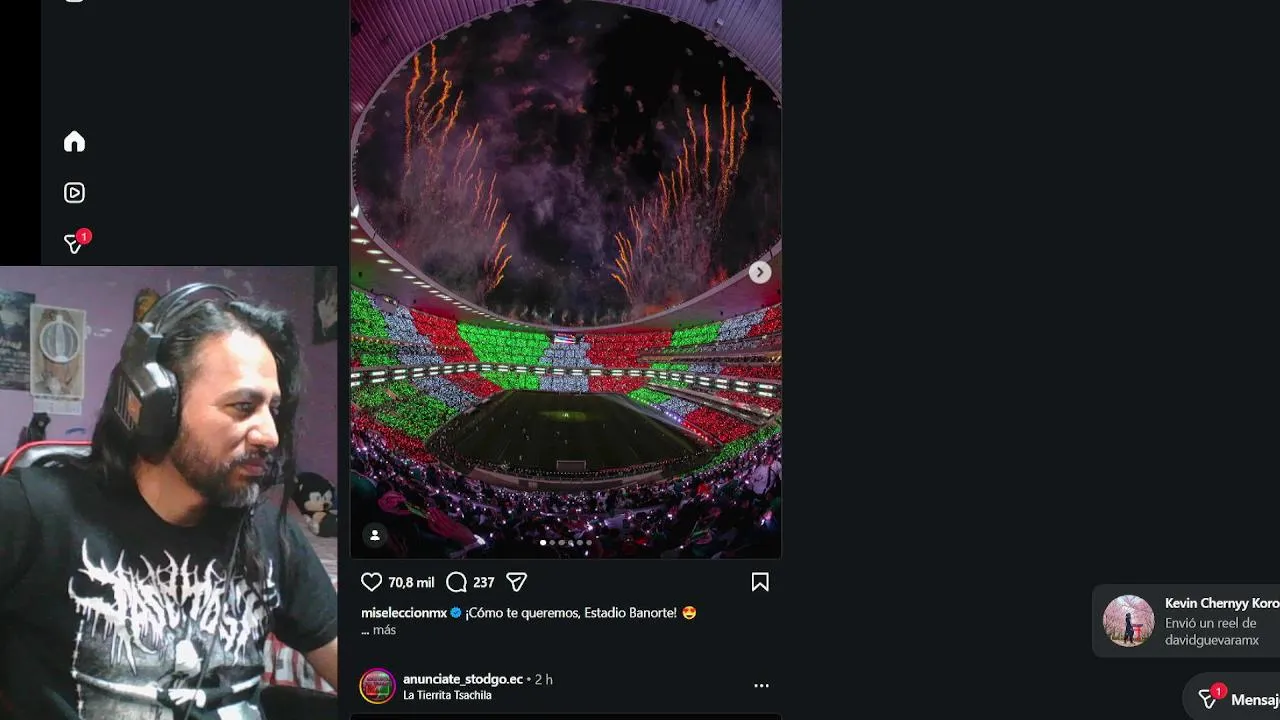This screenshot has height=720, width=1280.
Task: Save the post with the bookmark icon
Action: click(760, 582)
